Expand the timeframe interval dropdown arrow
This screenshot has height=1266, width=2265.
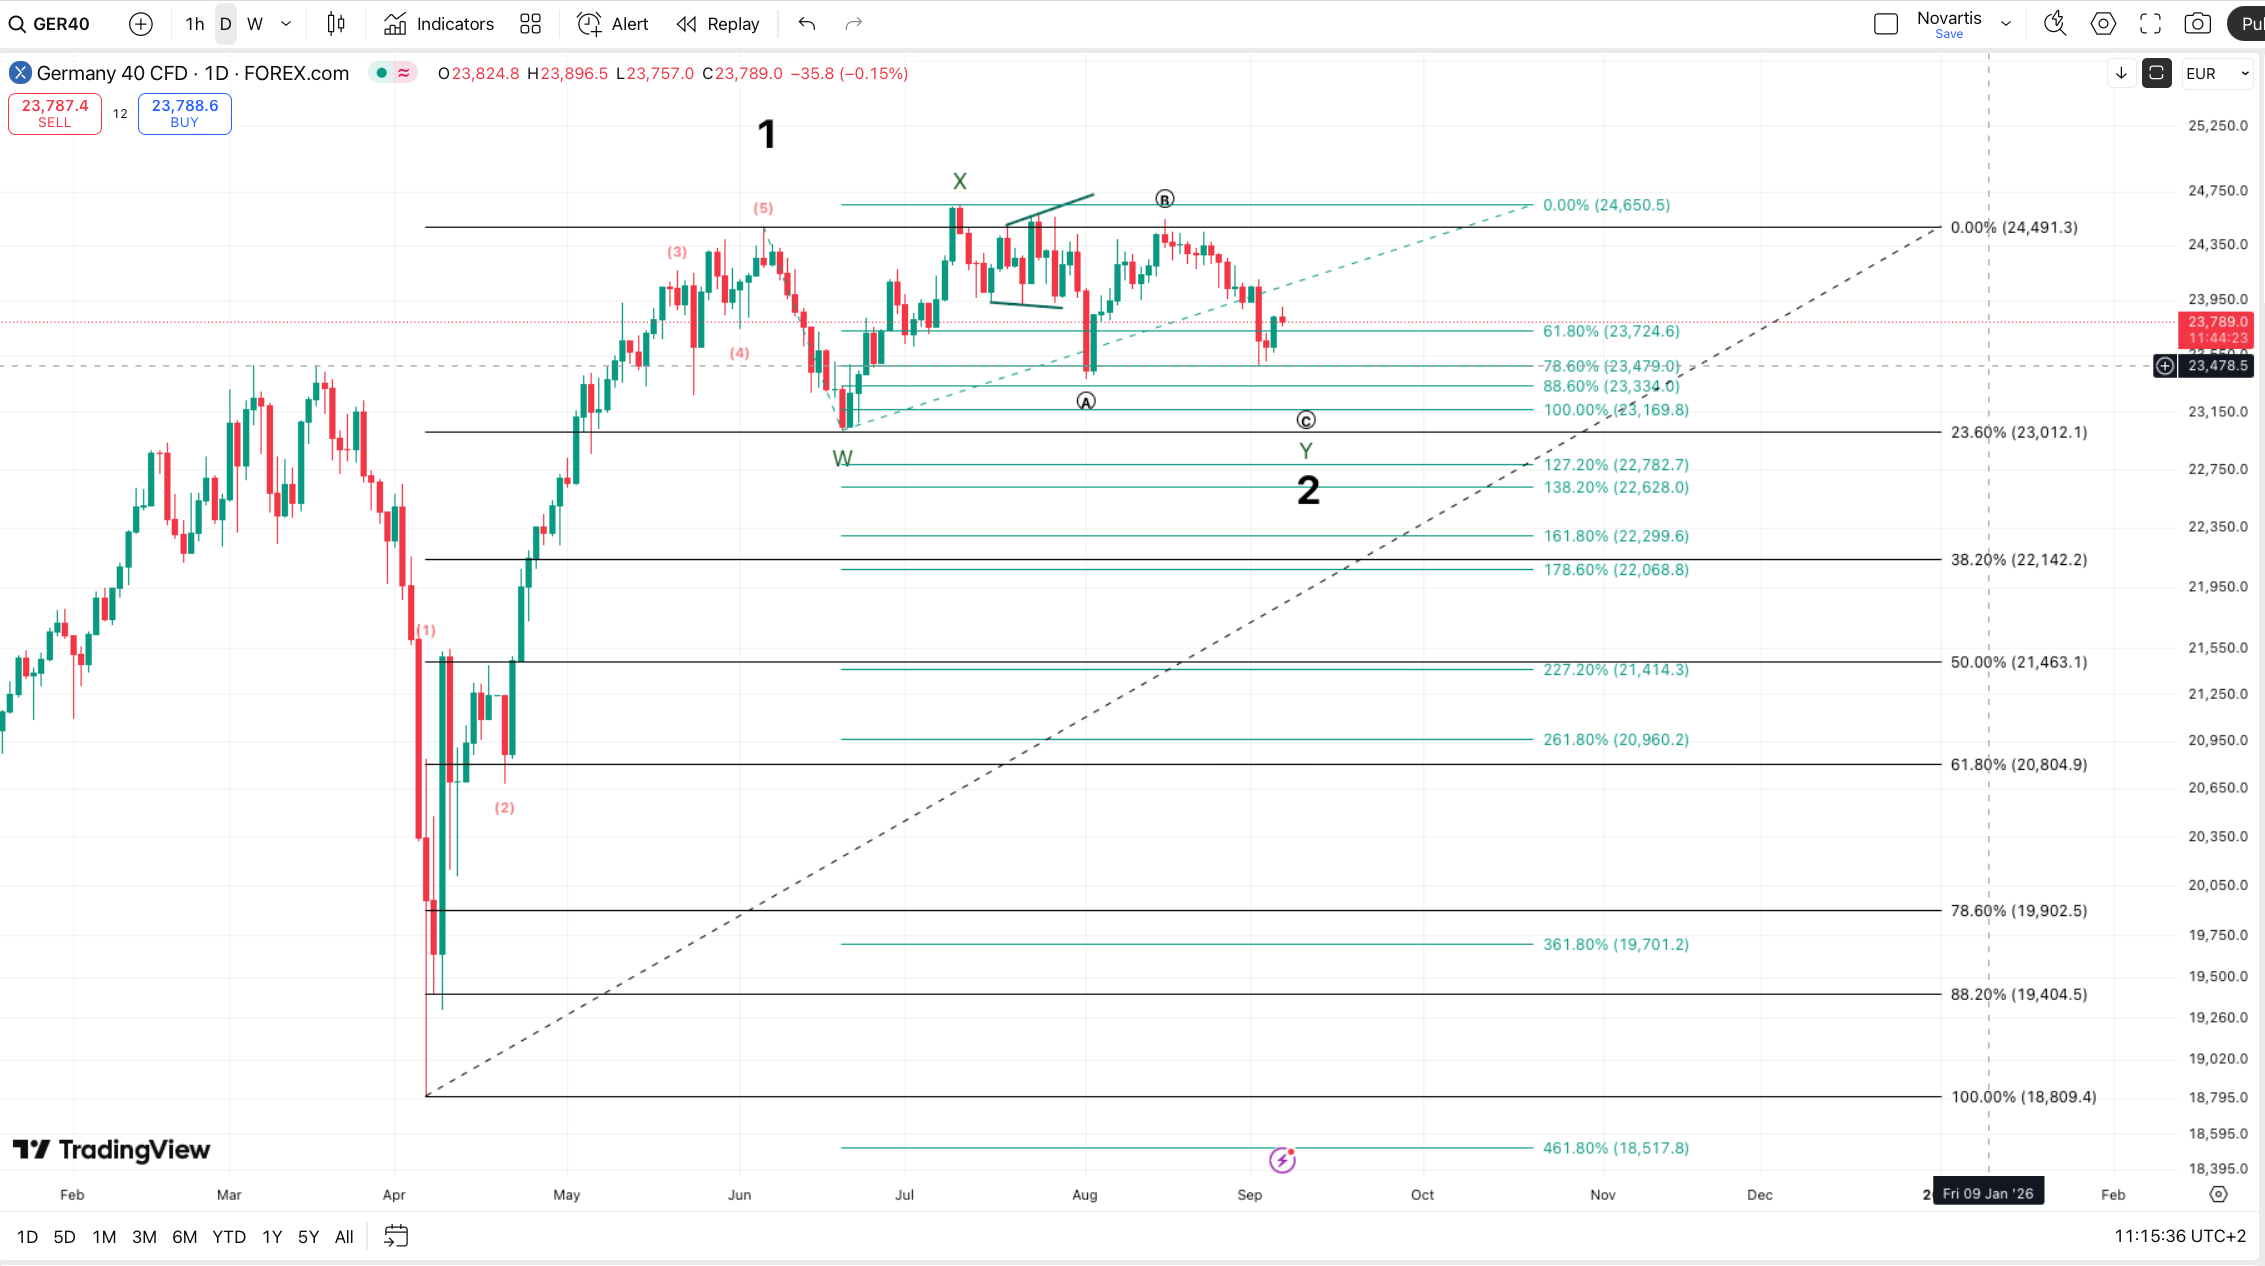click(287, 24)
